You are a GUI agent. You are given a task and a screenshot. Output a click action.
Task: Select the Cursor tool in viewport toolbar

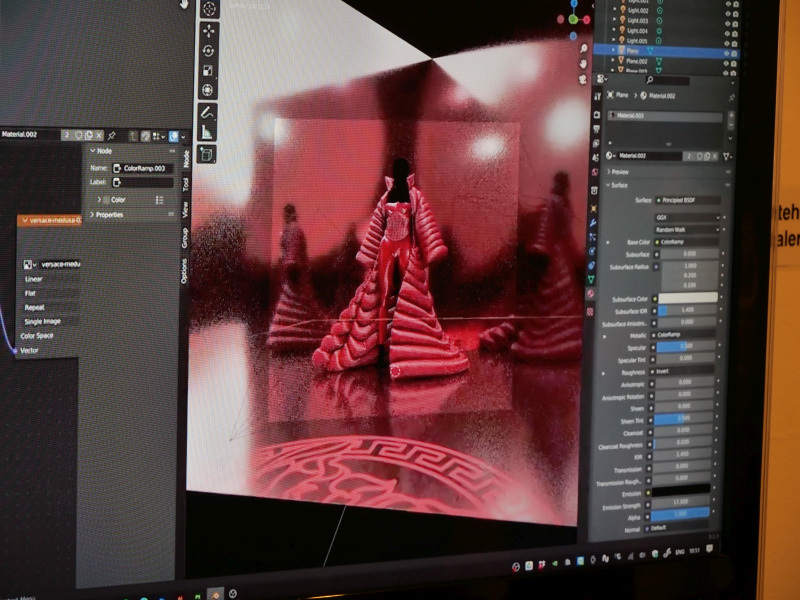pos(209,9)
